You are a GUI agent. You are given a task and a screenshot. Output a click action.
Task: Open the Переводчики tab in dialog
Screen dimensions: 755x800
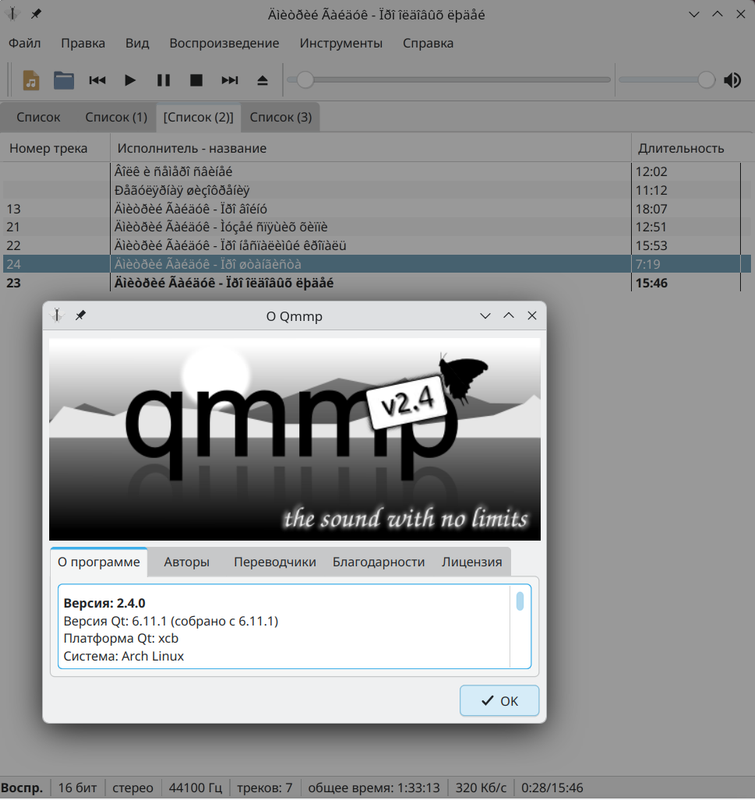click(x=275, y=562)
